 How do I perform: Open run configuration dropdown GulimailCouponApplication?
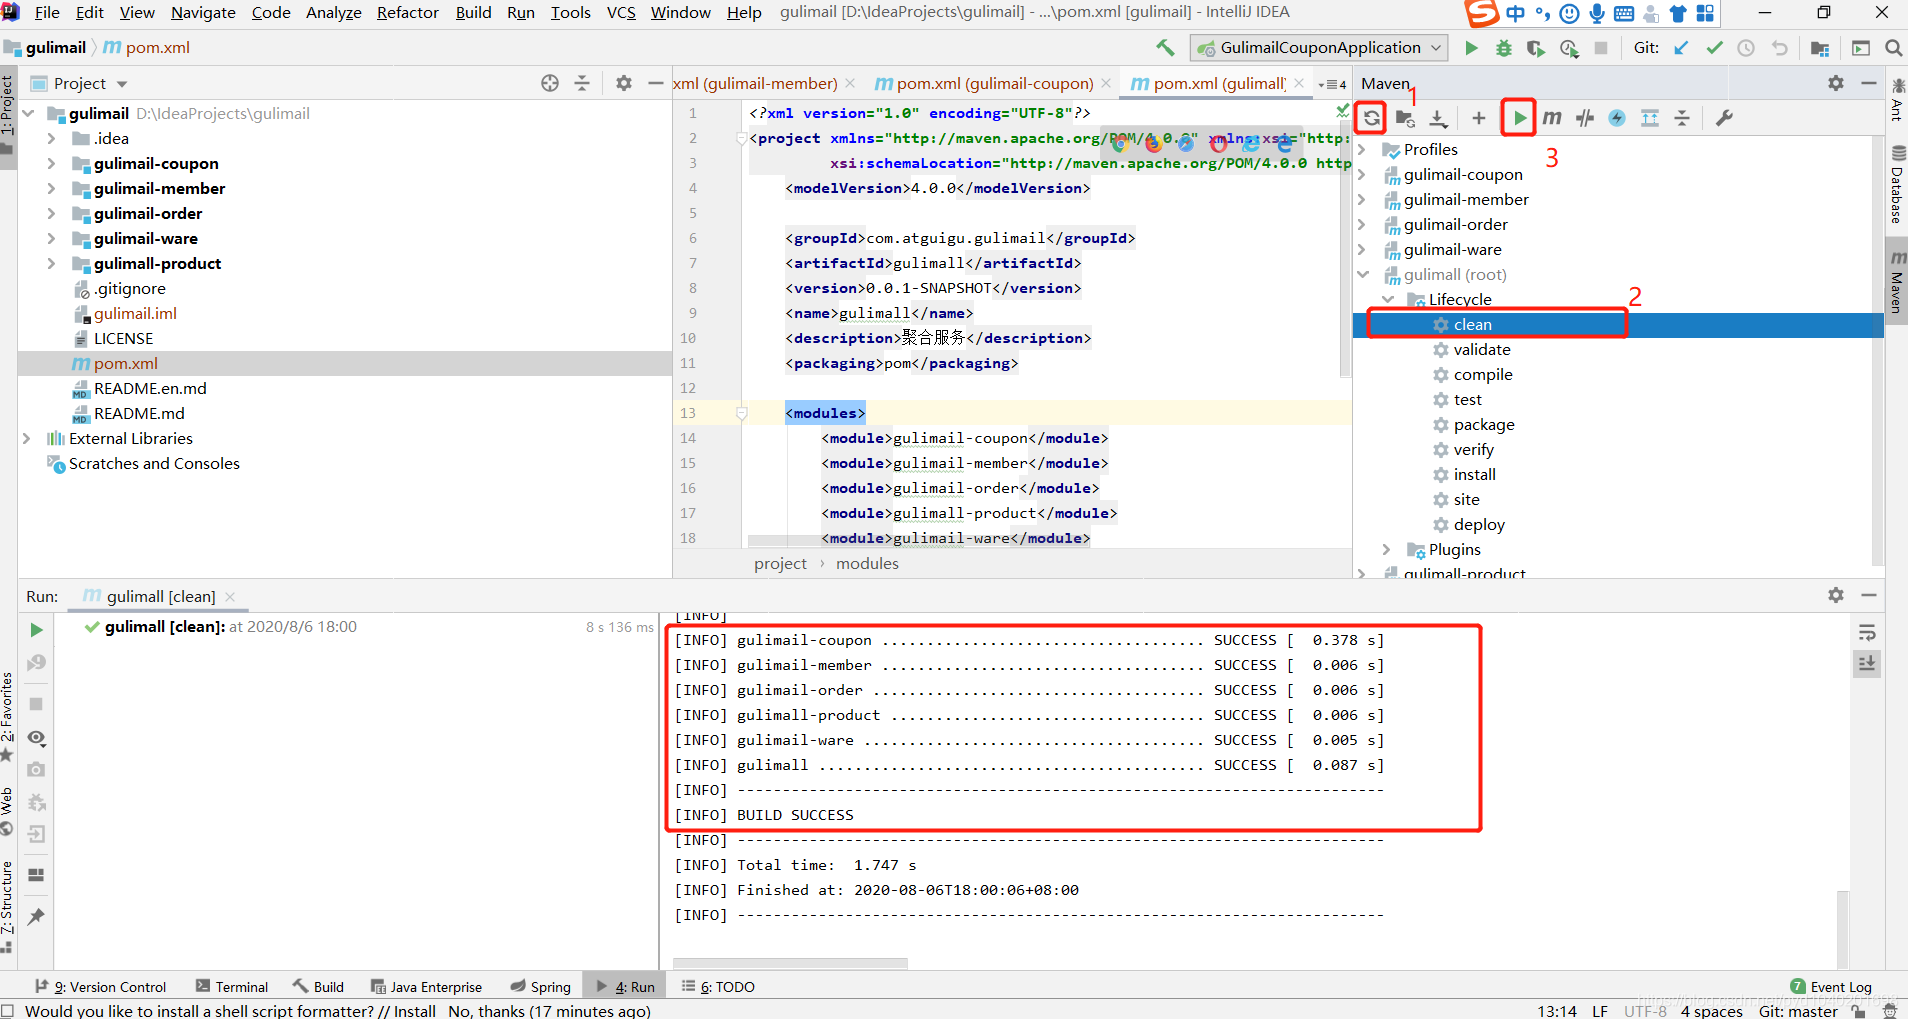[1319, 47]
